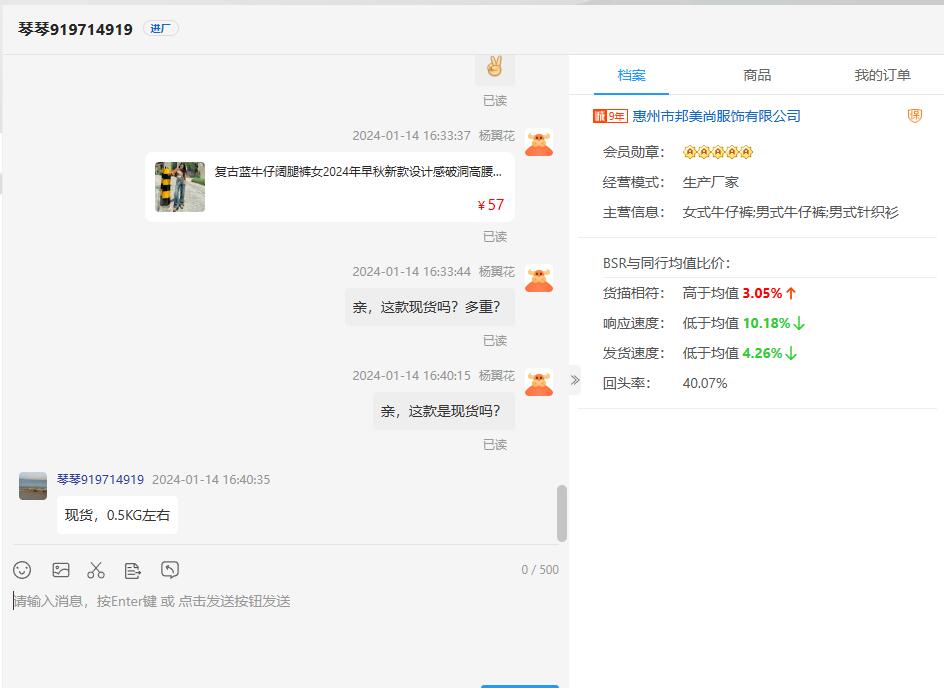
Task: Click the 保 guarantee shield icon
Action: coord(914,116)
